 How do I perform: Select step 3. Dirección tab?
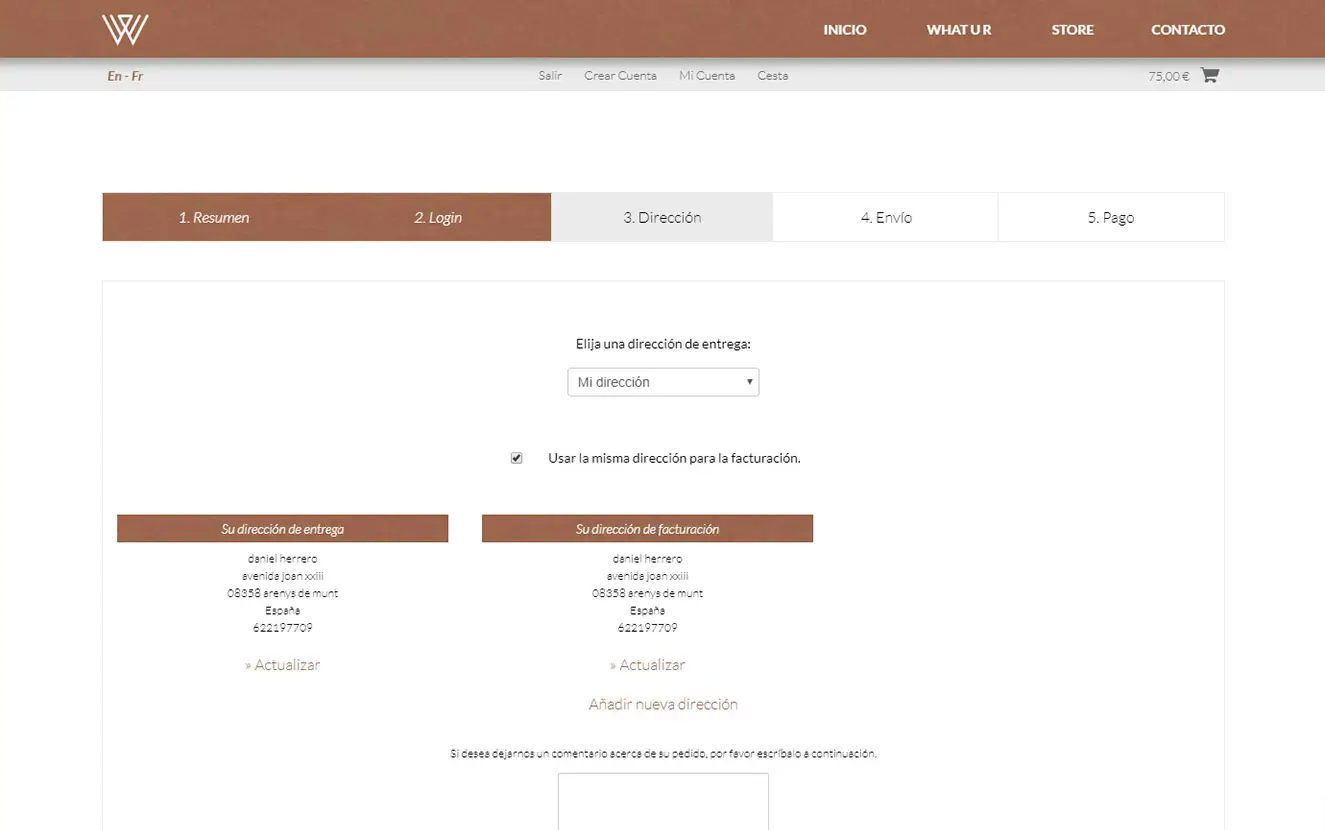662,217
